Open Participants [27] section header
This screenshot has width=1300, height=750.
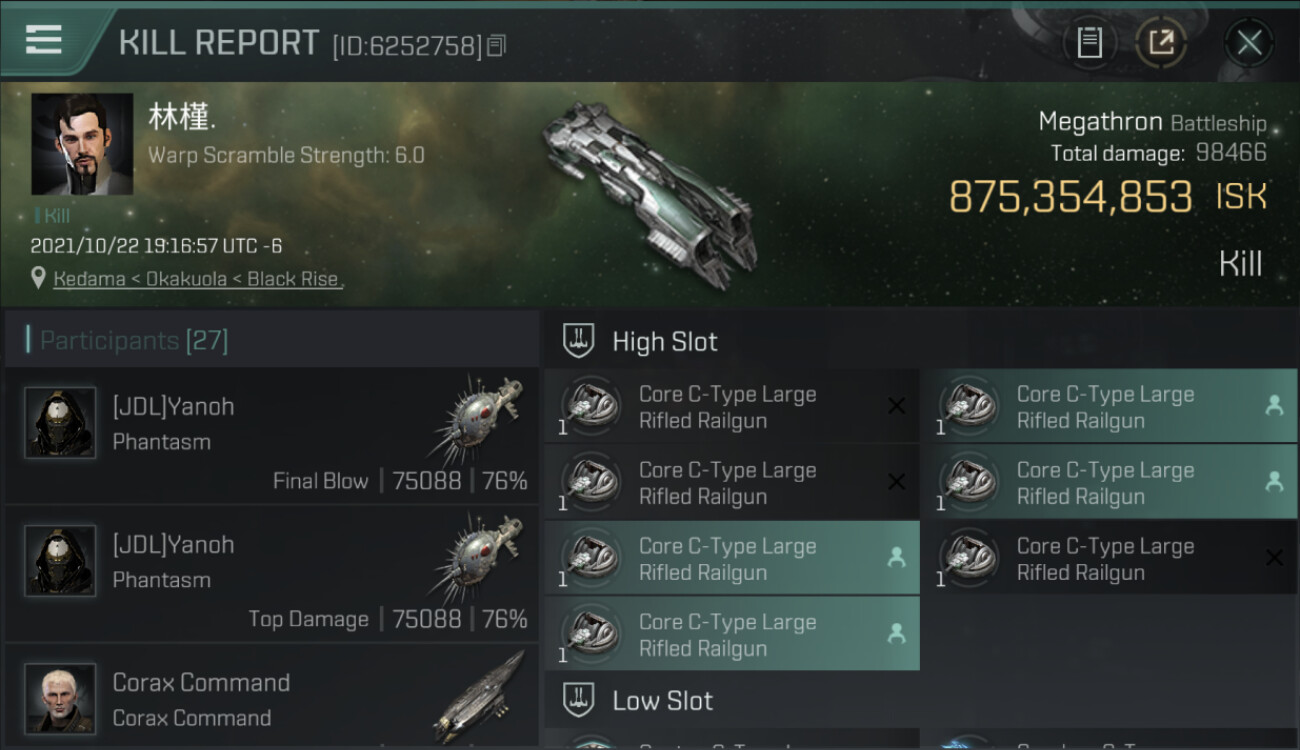(134, 341)
